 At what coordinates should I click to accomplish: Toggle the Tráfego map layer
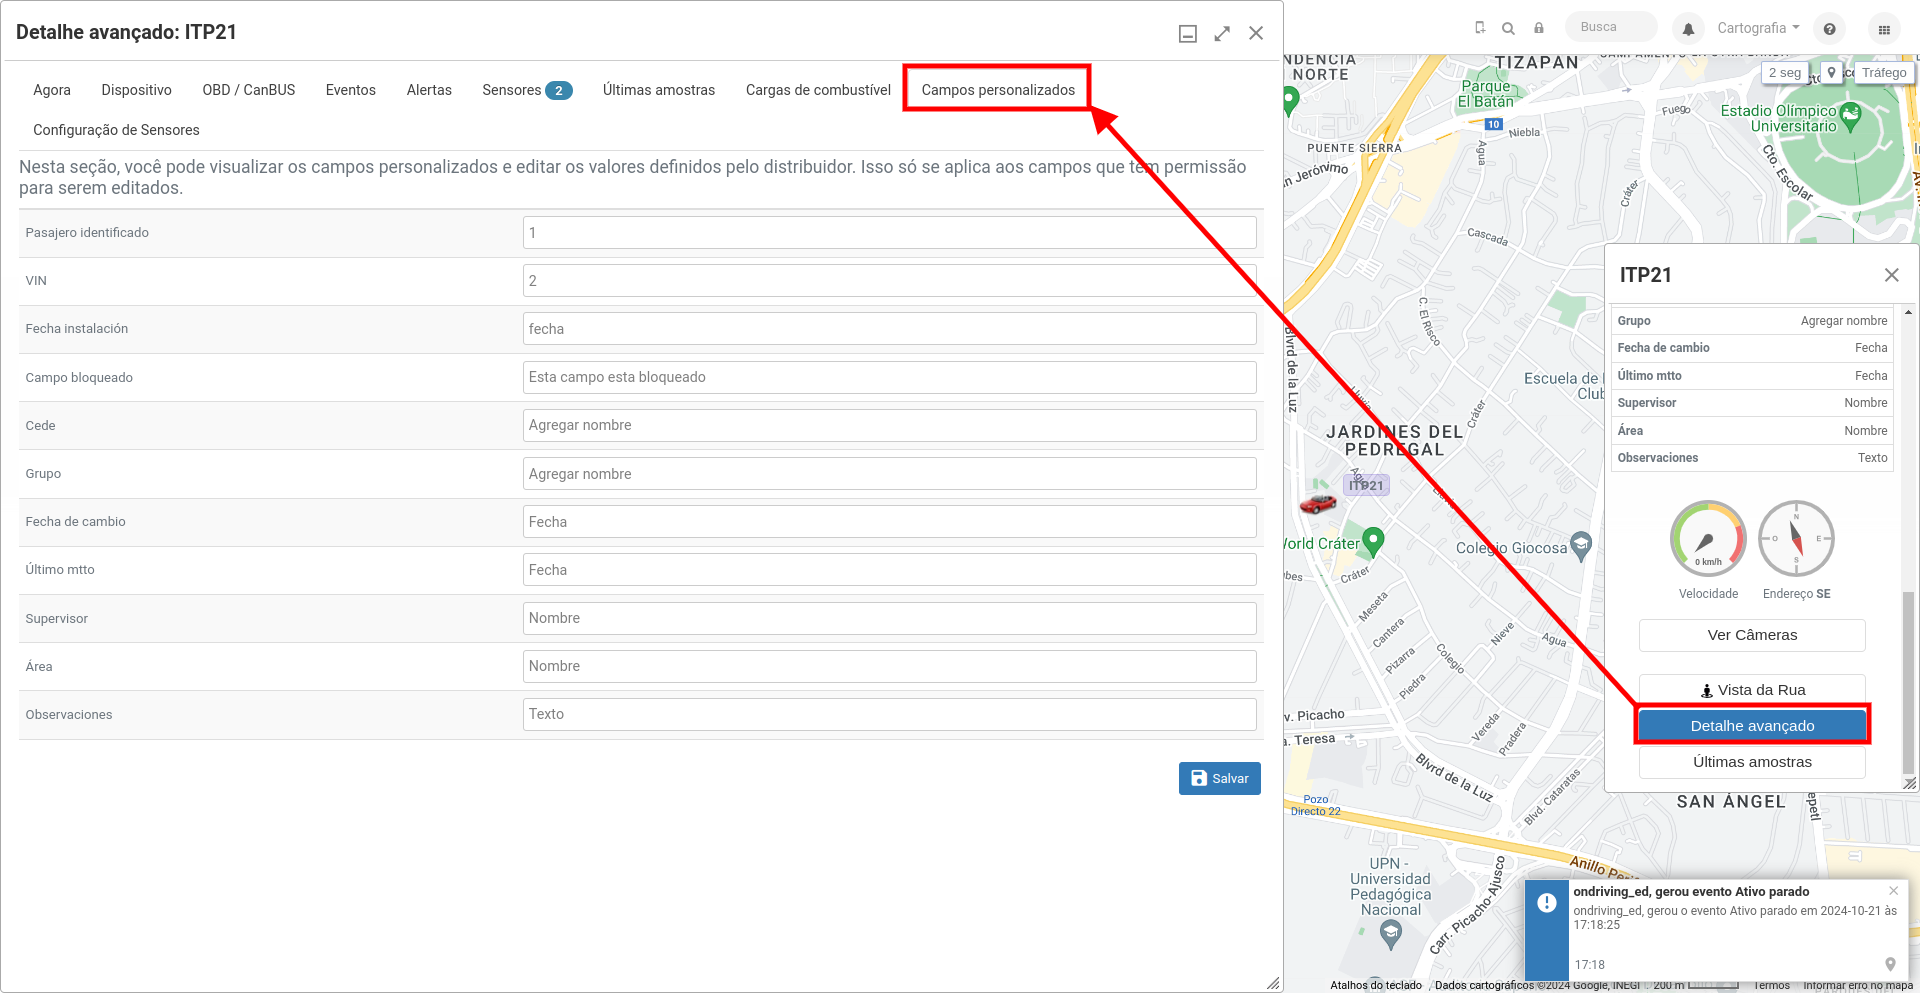(x=1884, y=73)
